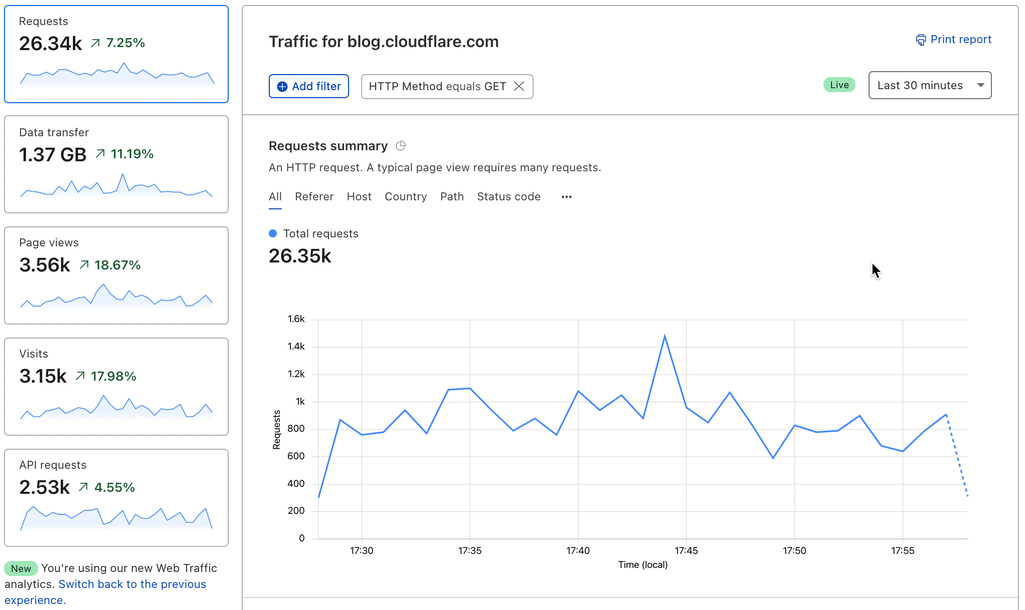Image resolution: width=1025 pixels, height=610 pixels.
Task: Click the plus icon in Add filter
Action: coord(282,86)
